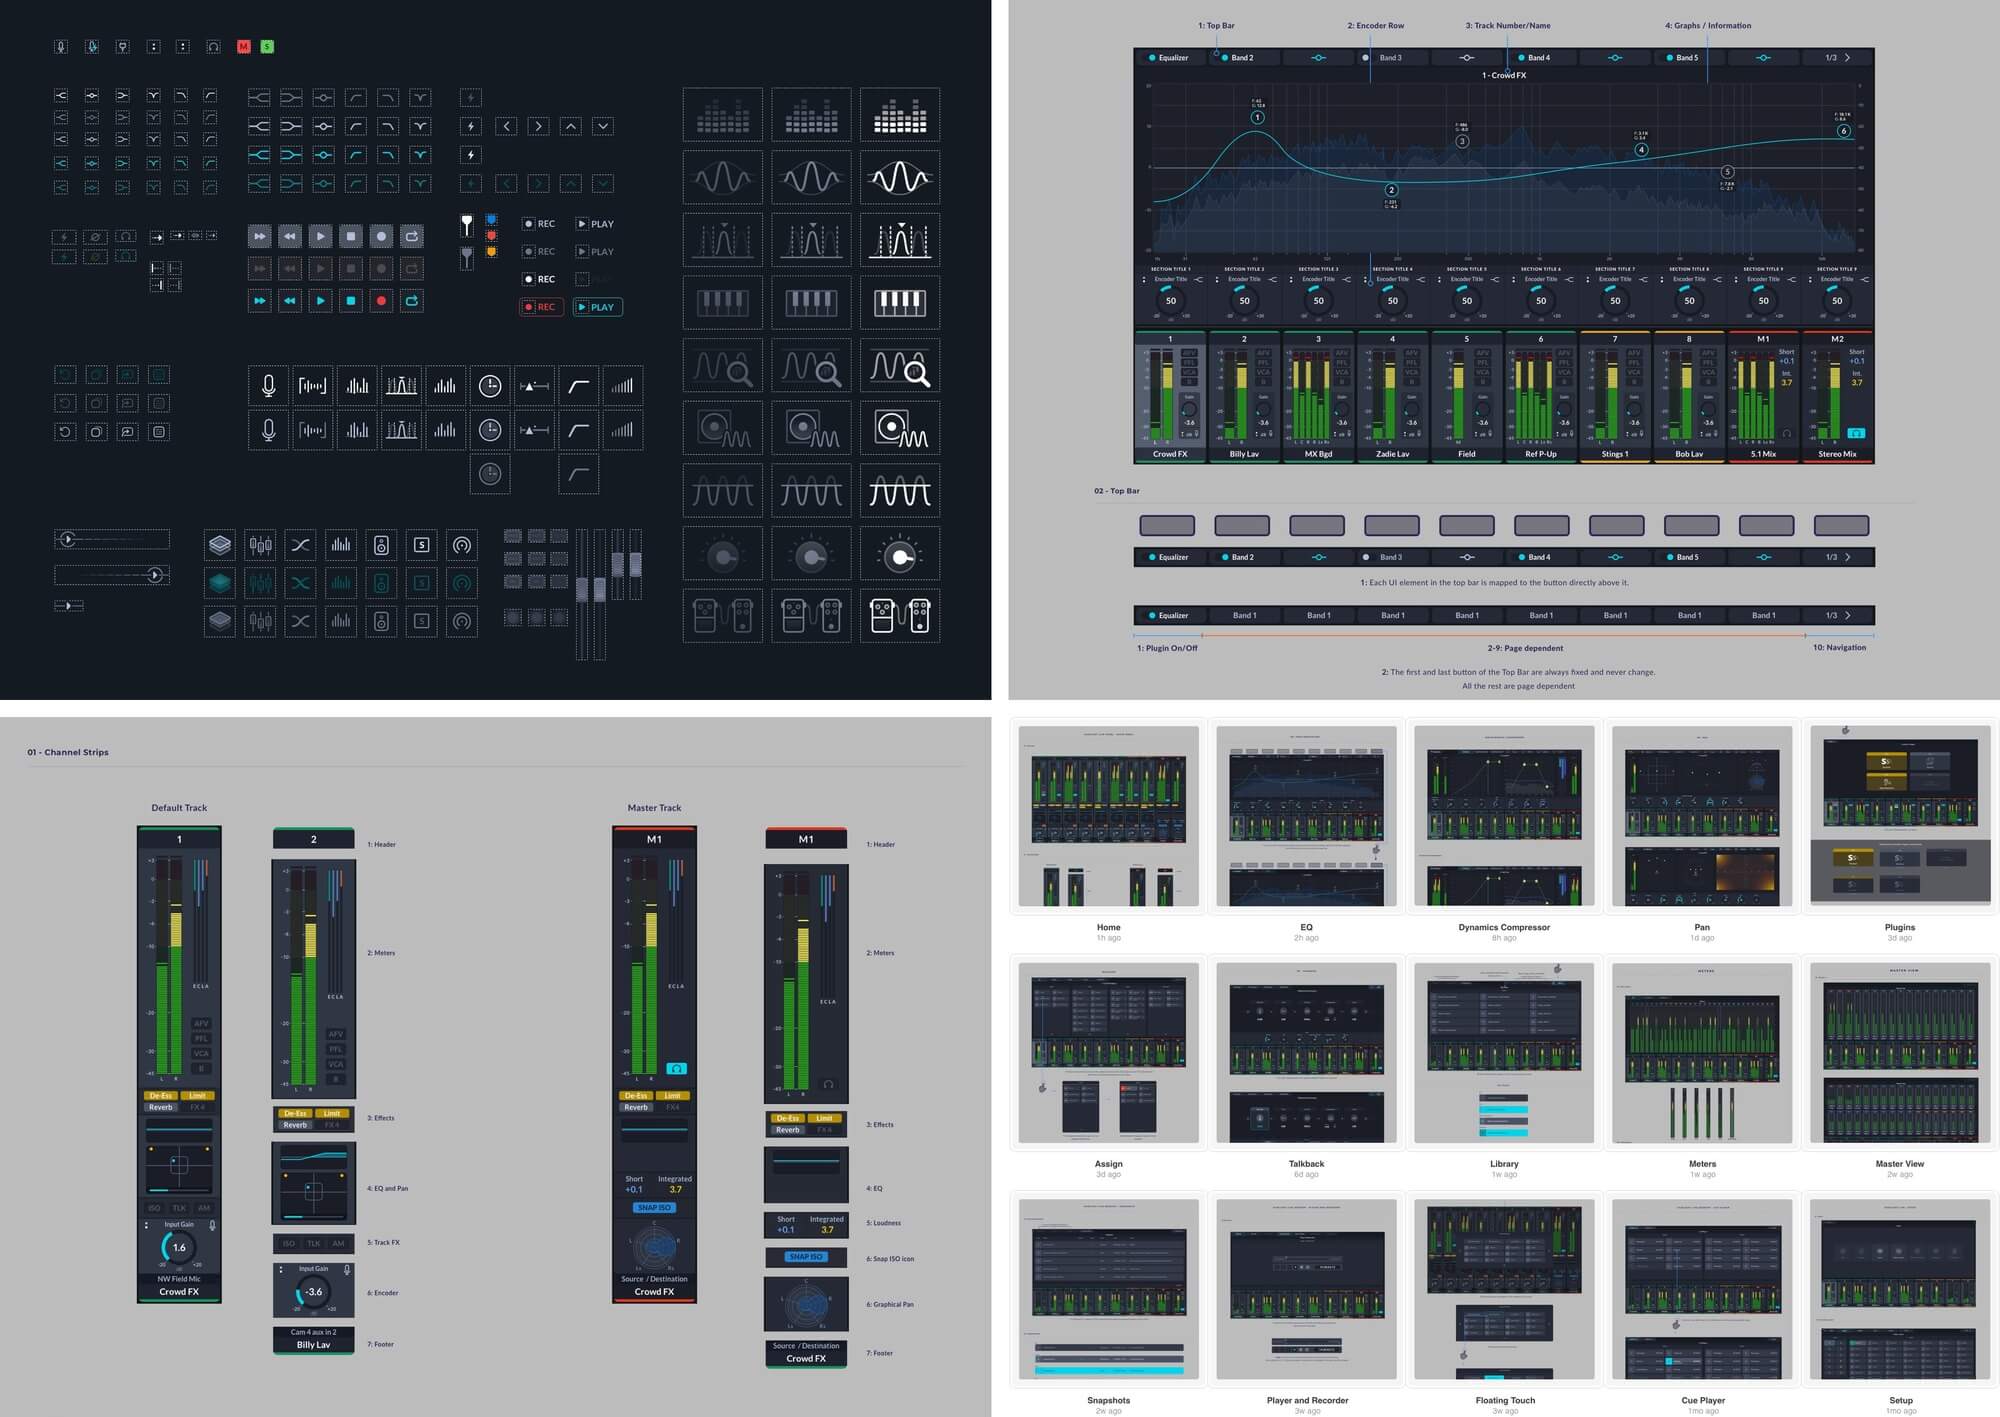Open the Talkback page thumbnail
The image size is (2000, 1417).
1306,1053
